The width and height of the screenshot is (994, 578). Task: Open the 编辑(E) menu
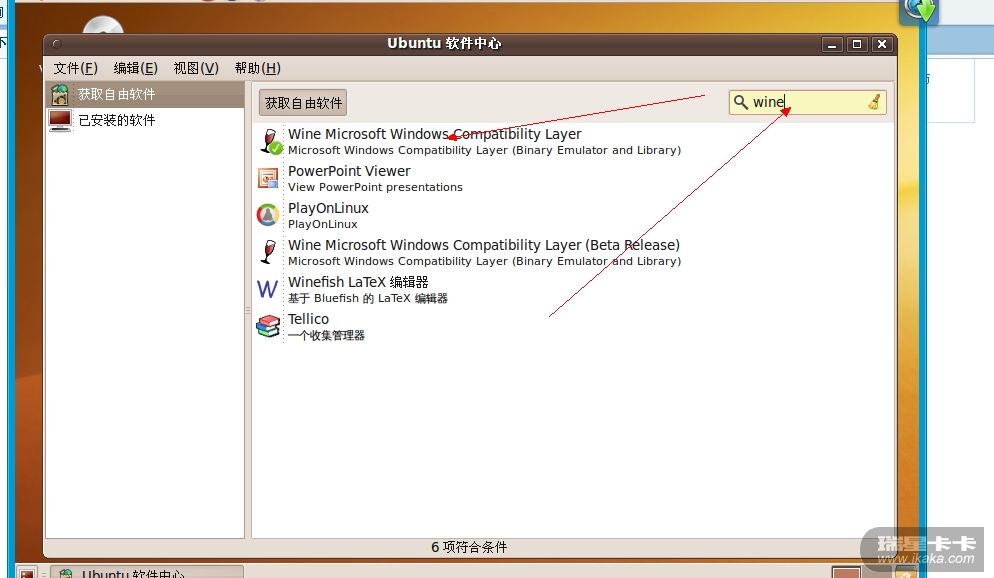tap(135, 68)
